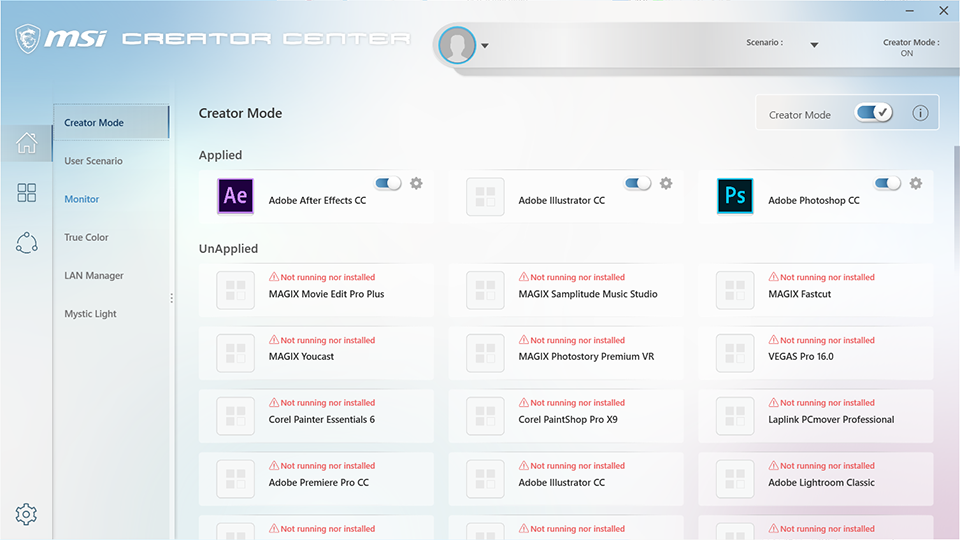The image size is (960, 540).
Task: Click placeholder icon of MAGIX Photostory Premium VR
Action: pyautogui.click(x=486, y=353)
